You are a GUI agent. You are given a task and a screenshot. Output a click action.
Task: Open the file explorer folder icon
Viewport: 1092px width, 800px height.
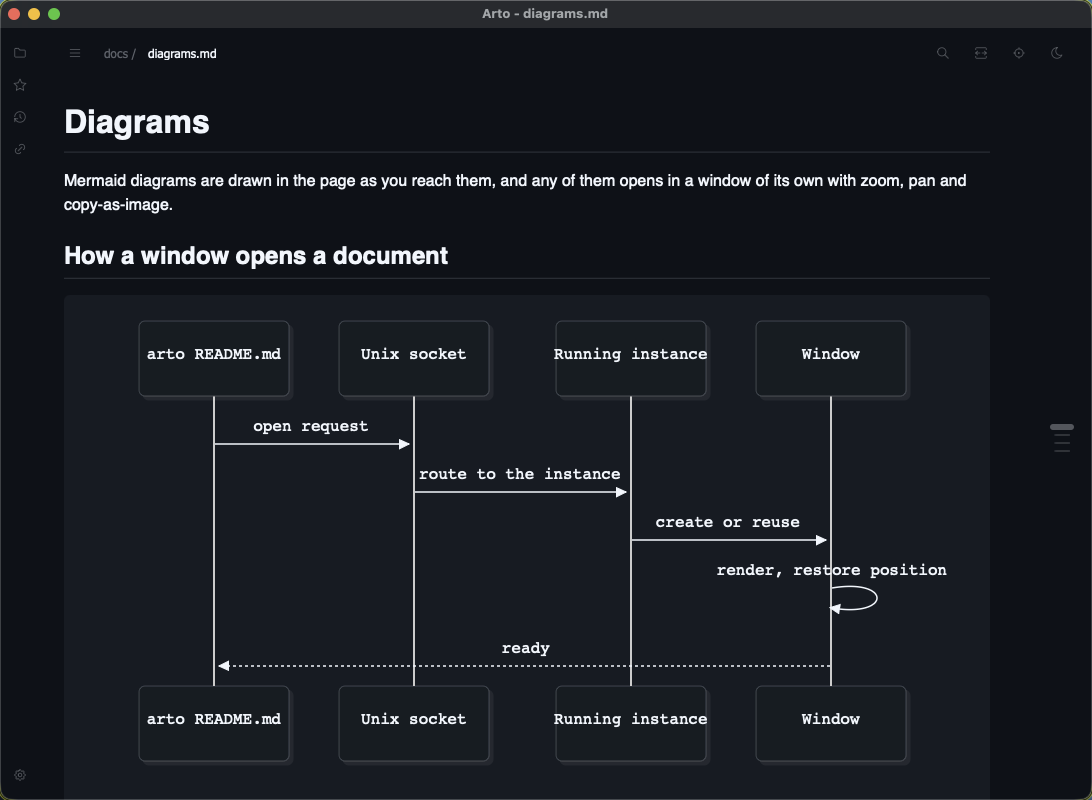(20, 53)
